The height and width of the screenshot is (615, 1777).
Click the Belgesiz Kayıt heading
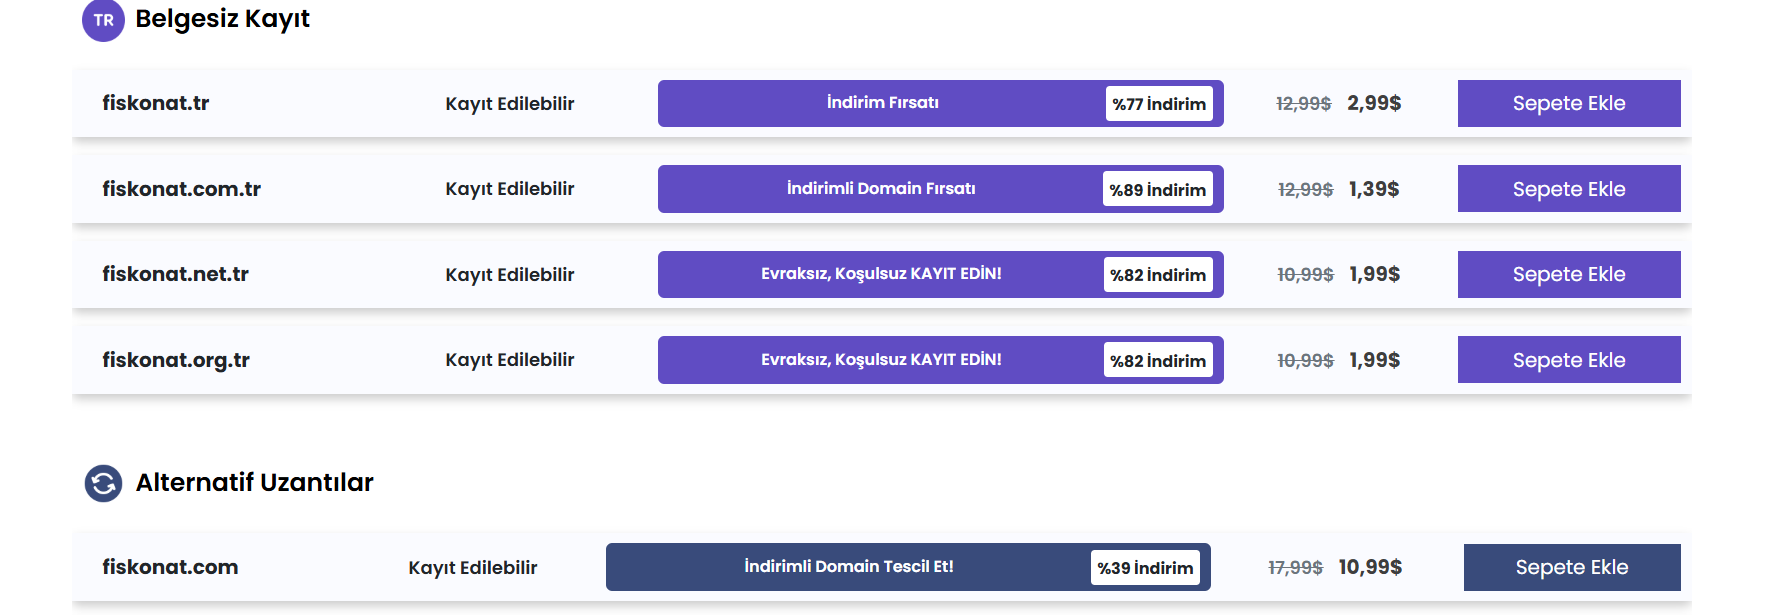(222, 19)
